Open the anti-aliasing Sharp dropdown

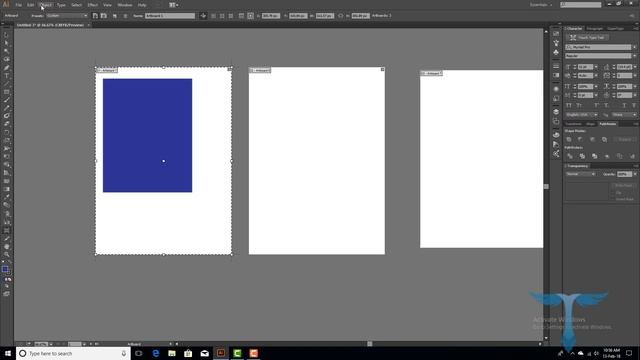pyautogui.click(x=624, y=115)
